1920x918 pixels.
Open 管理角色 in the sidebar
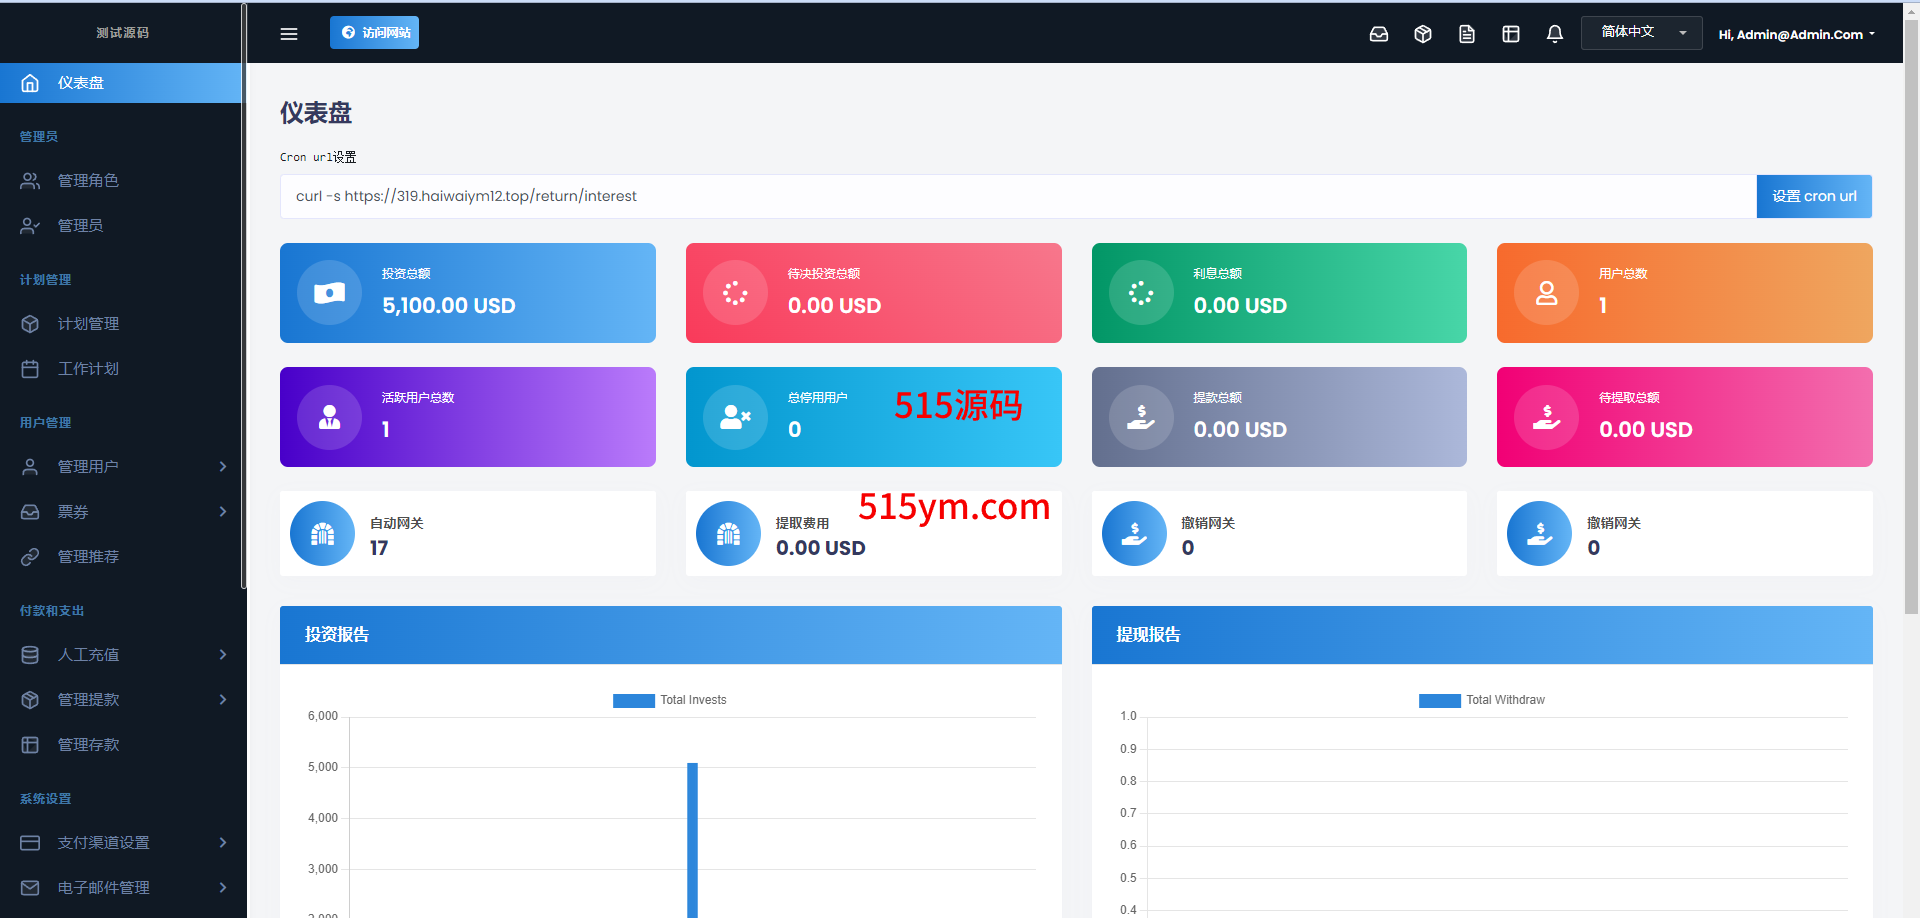point(88,181)
